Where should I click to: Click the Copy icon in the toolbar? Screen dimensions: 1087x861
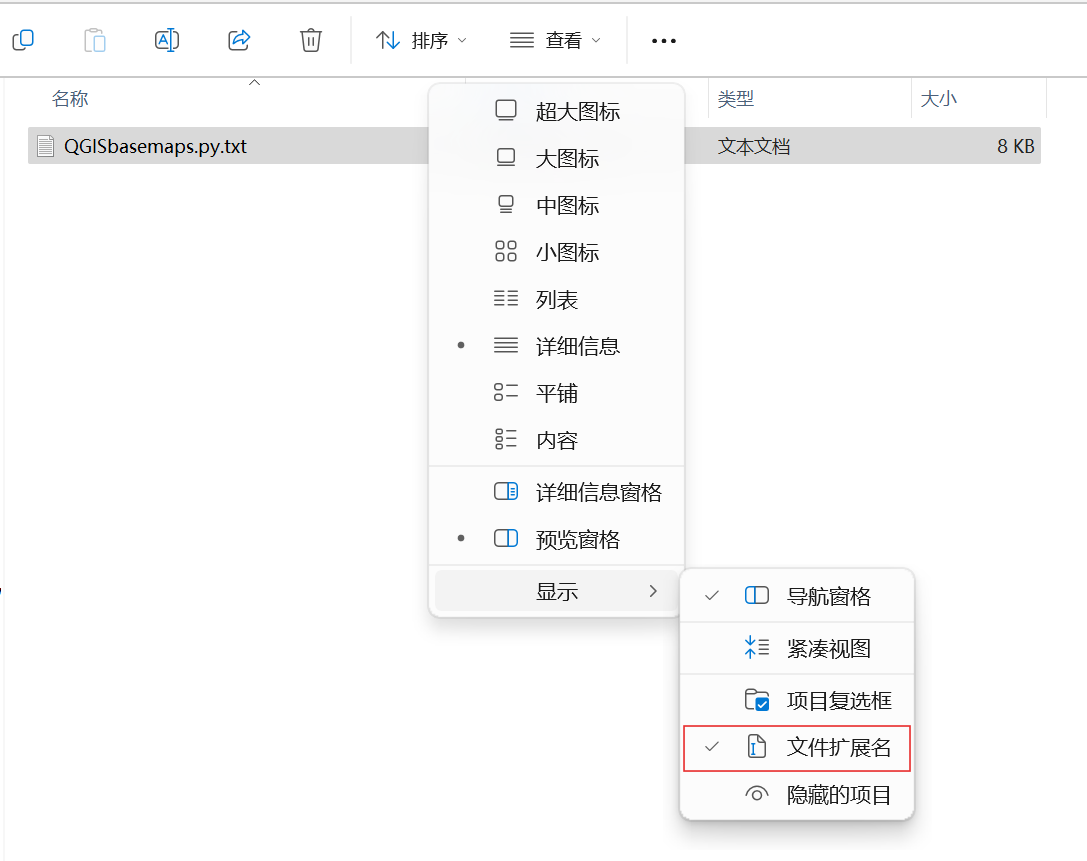coord(22,40)
